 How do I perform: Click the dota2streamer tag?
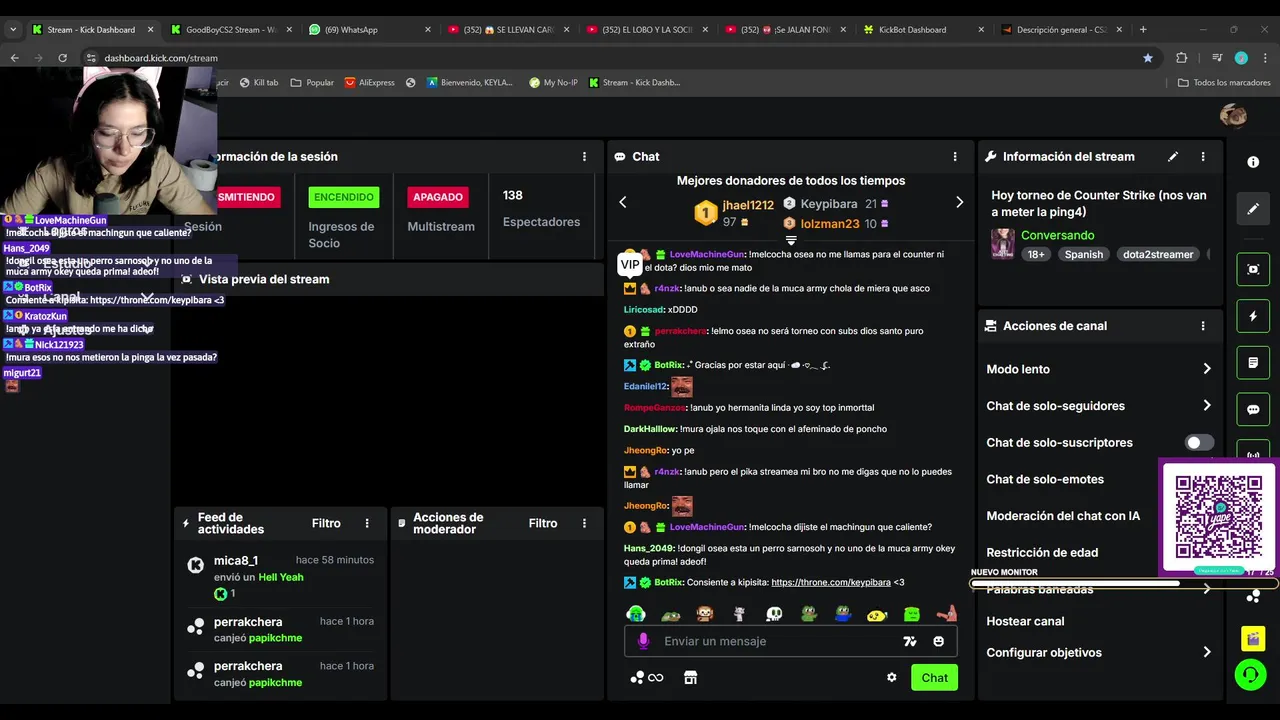click(1159, 254)
